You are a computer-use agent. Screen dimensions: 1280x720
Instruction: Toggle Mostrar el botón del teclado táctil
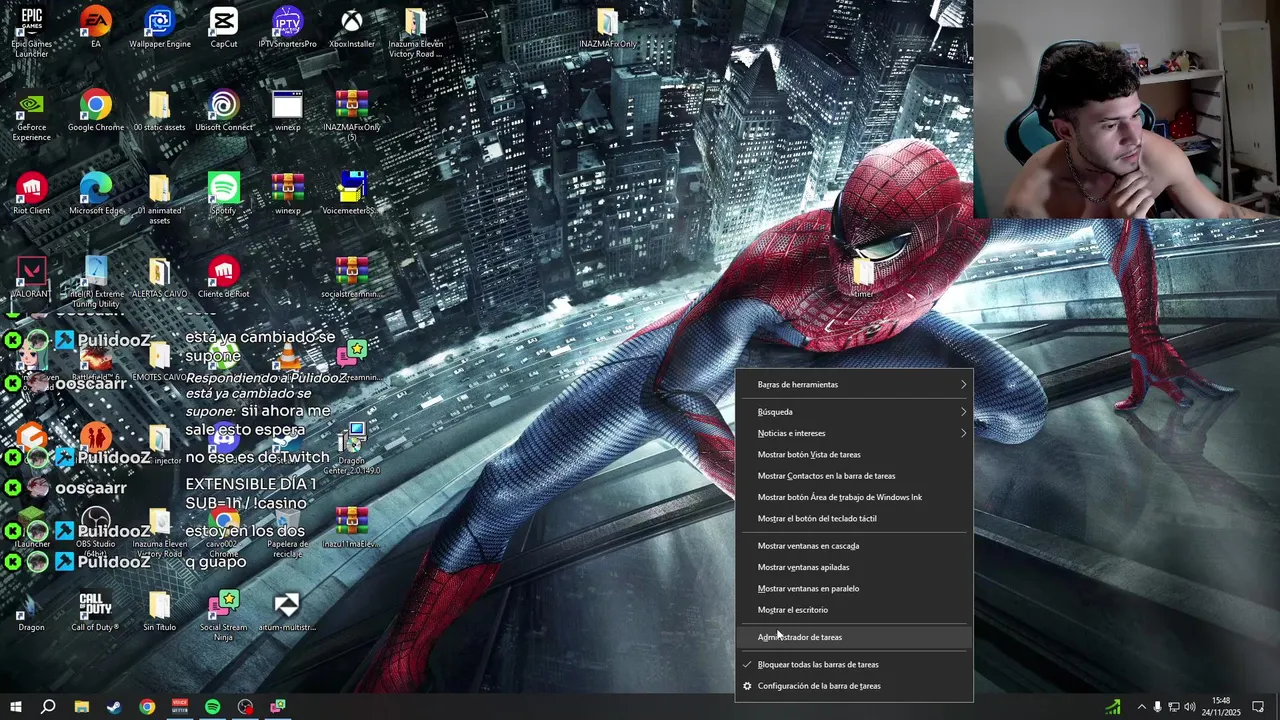[x=854, y=518]
